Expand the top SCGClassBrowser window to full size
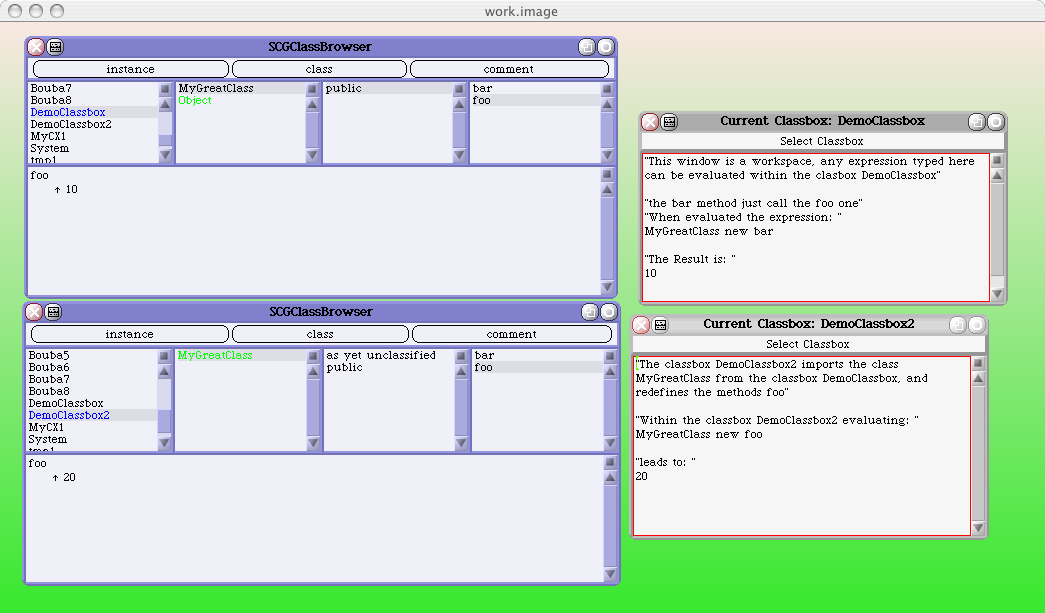The width and height of the screenshot is (1045, 613). point(586,47)
